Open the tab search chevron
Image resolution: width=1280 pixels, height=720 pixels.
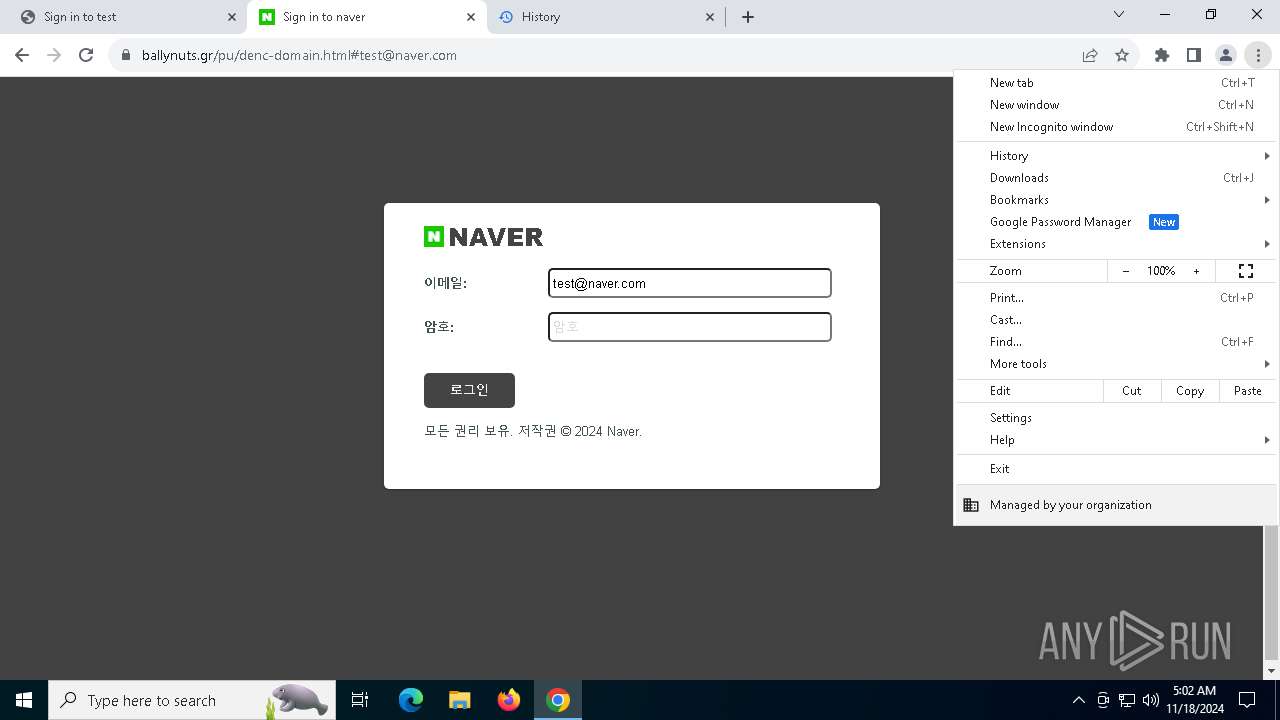(1119, 15)
